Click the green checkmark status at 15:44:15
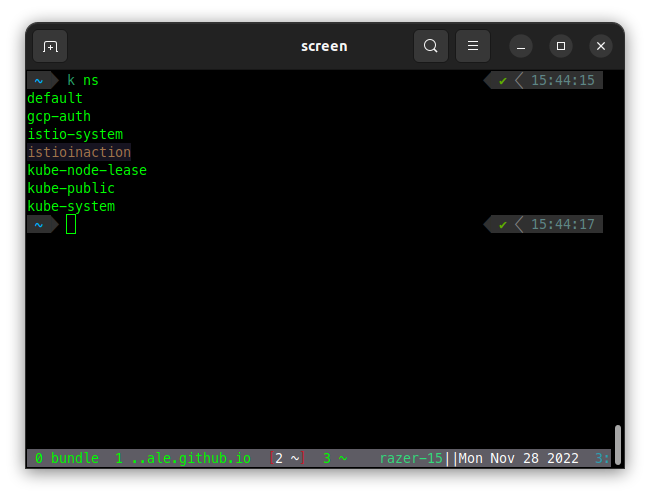This screenshot has height=497, width=650. [x=503, y=81]
